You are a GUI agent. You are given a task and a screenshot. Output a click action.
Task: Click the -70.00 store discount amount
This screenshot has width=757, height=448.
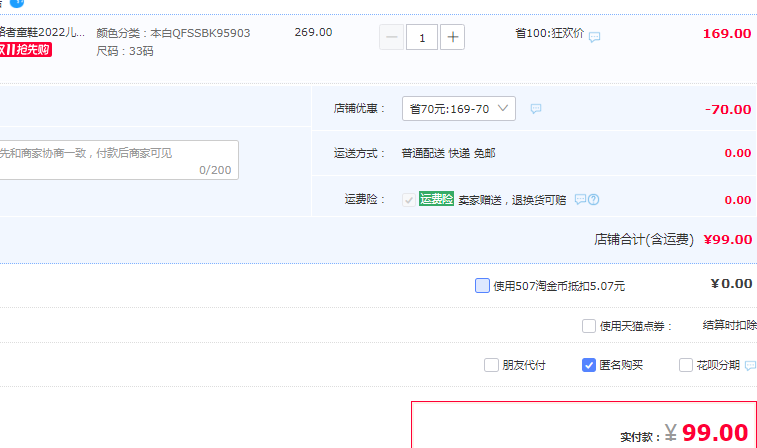728,110
